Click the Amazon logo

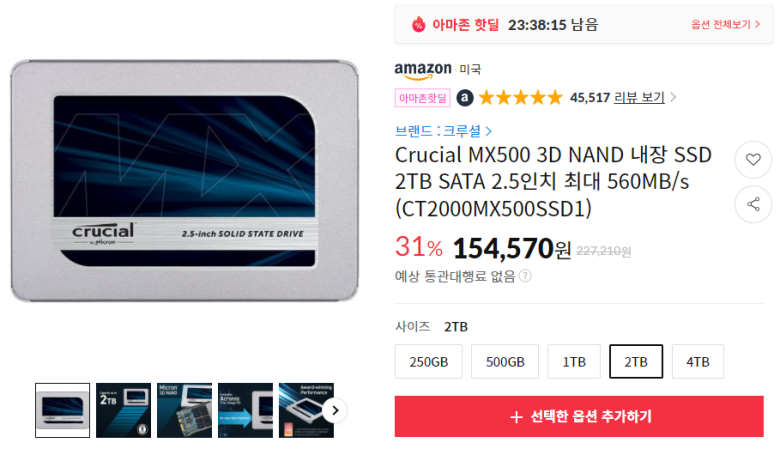tap(423, 70)
